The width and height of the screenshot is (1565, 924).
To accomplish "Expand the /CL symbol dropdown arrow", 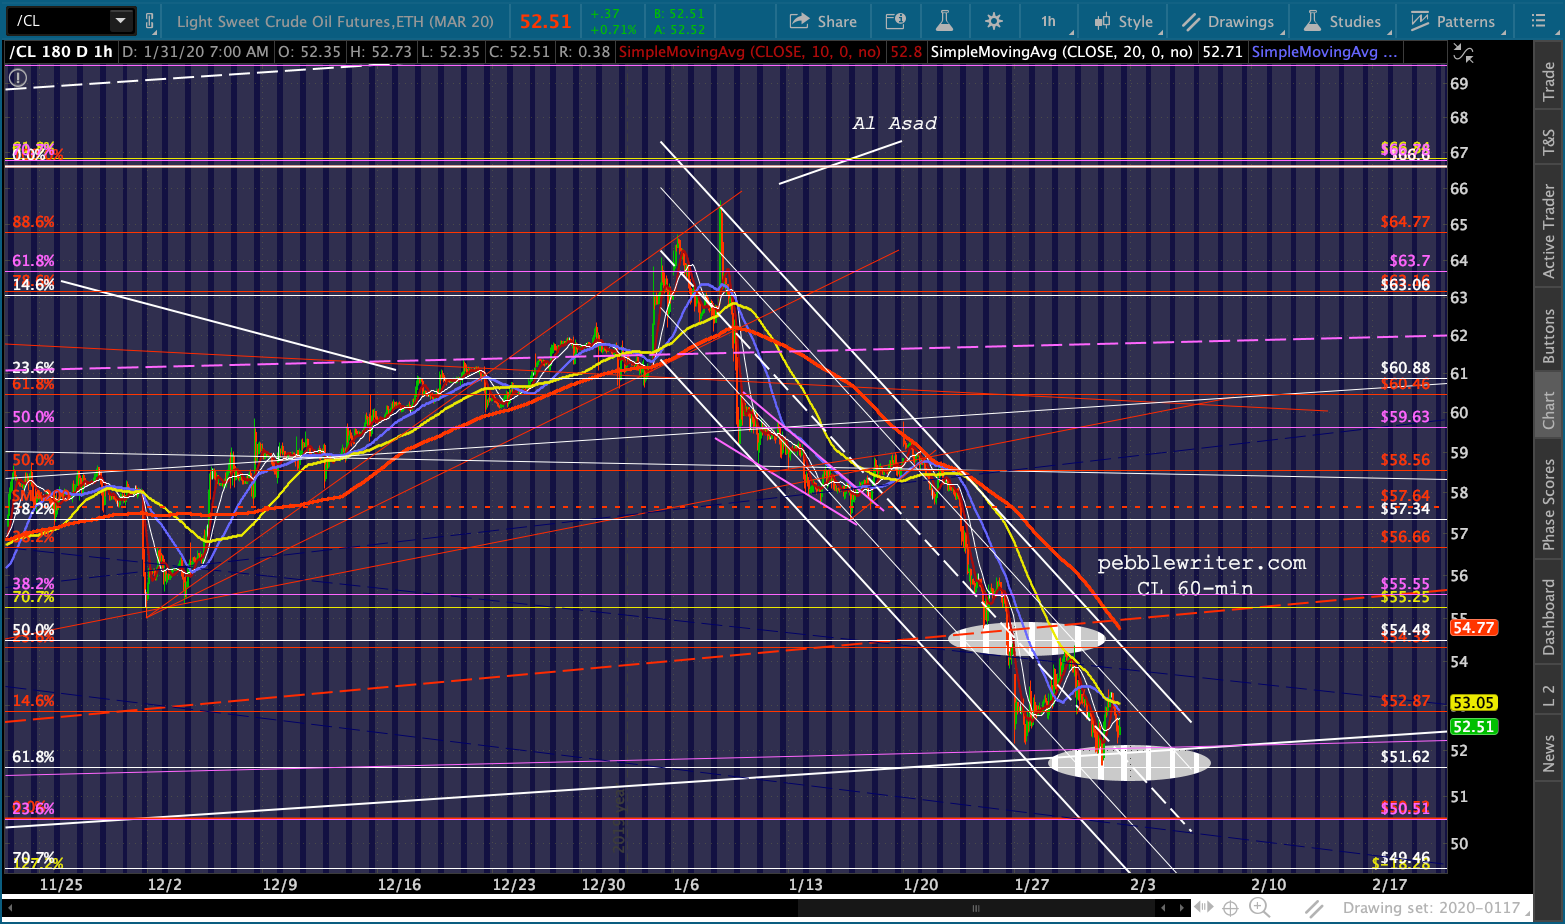I will click(120, 21).
